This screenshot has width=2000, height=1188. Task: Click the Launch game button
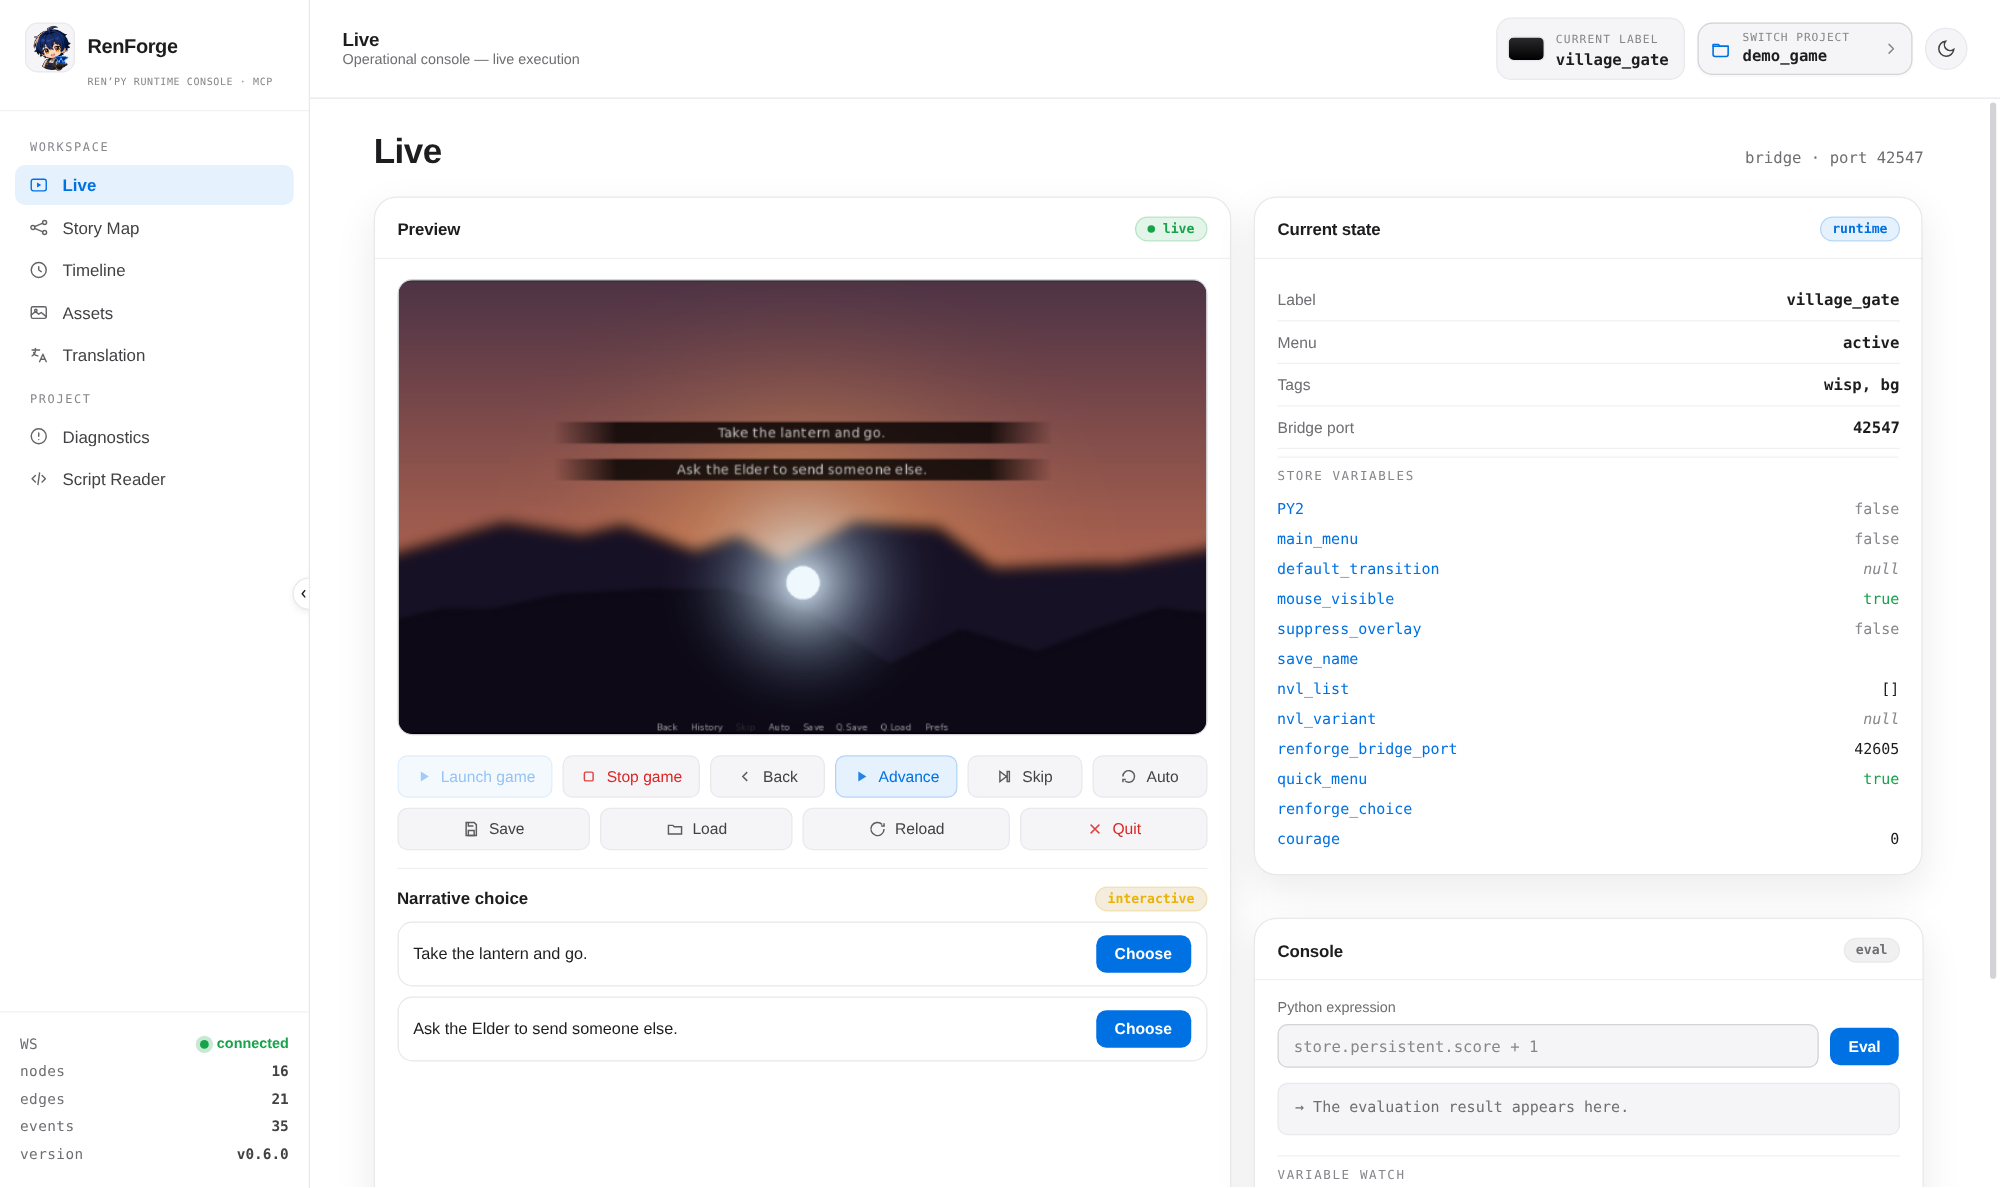click(475, 777)
